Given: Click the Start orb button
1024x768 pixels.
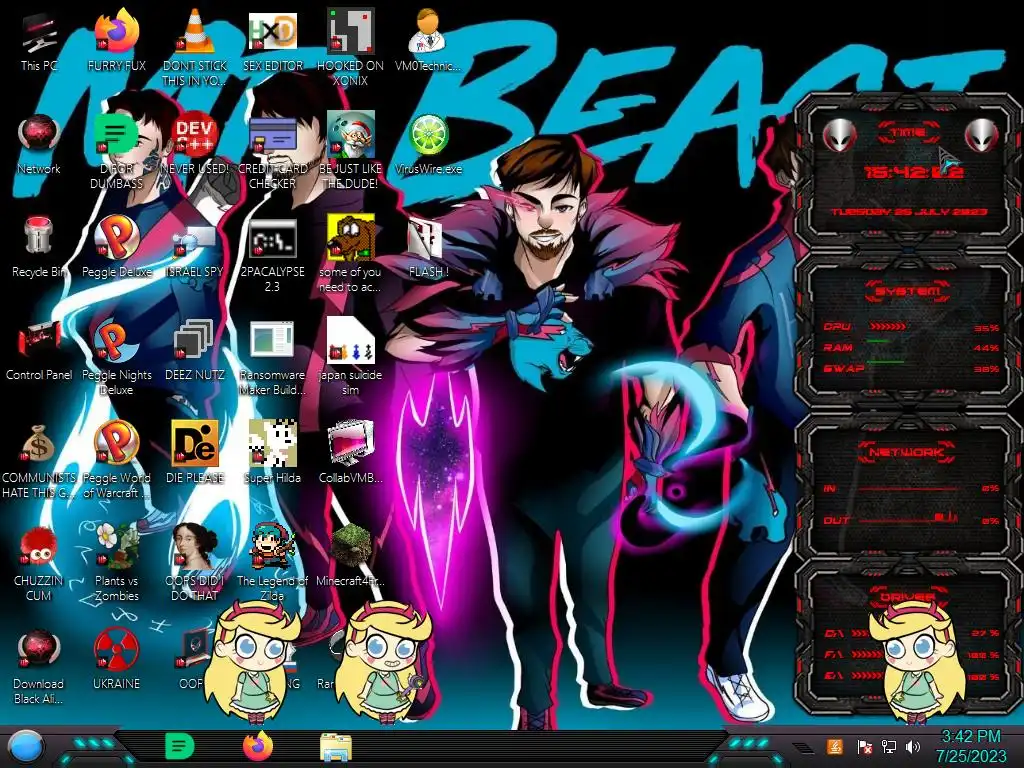Looking at the screenshot, I should pos(25,746).
